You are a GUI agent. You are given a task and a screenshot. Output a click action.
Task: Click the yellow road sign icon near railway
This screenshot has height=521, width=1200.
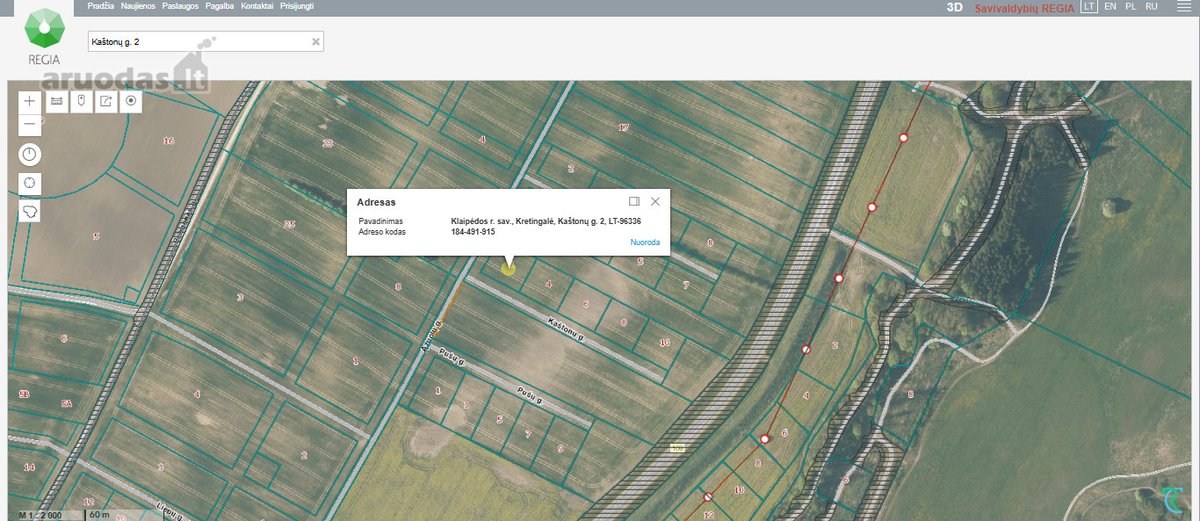(678, 447)
